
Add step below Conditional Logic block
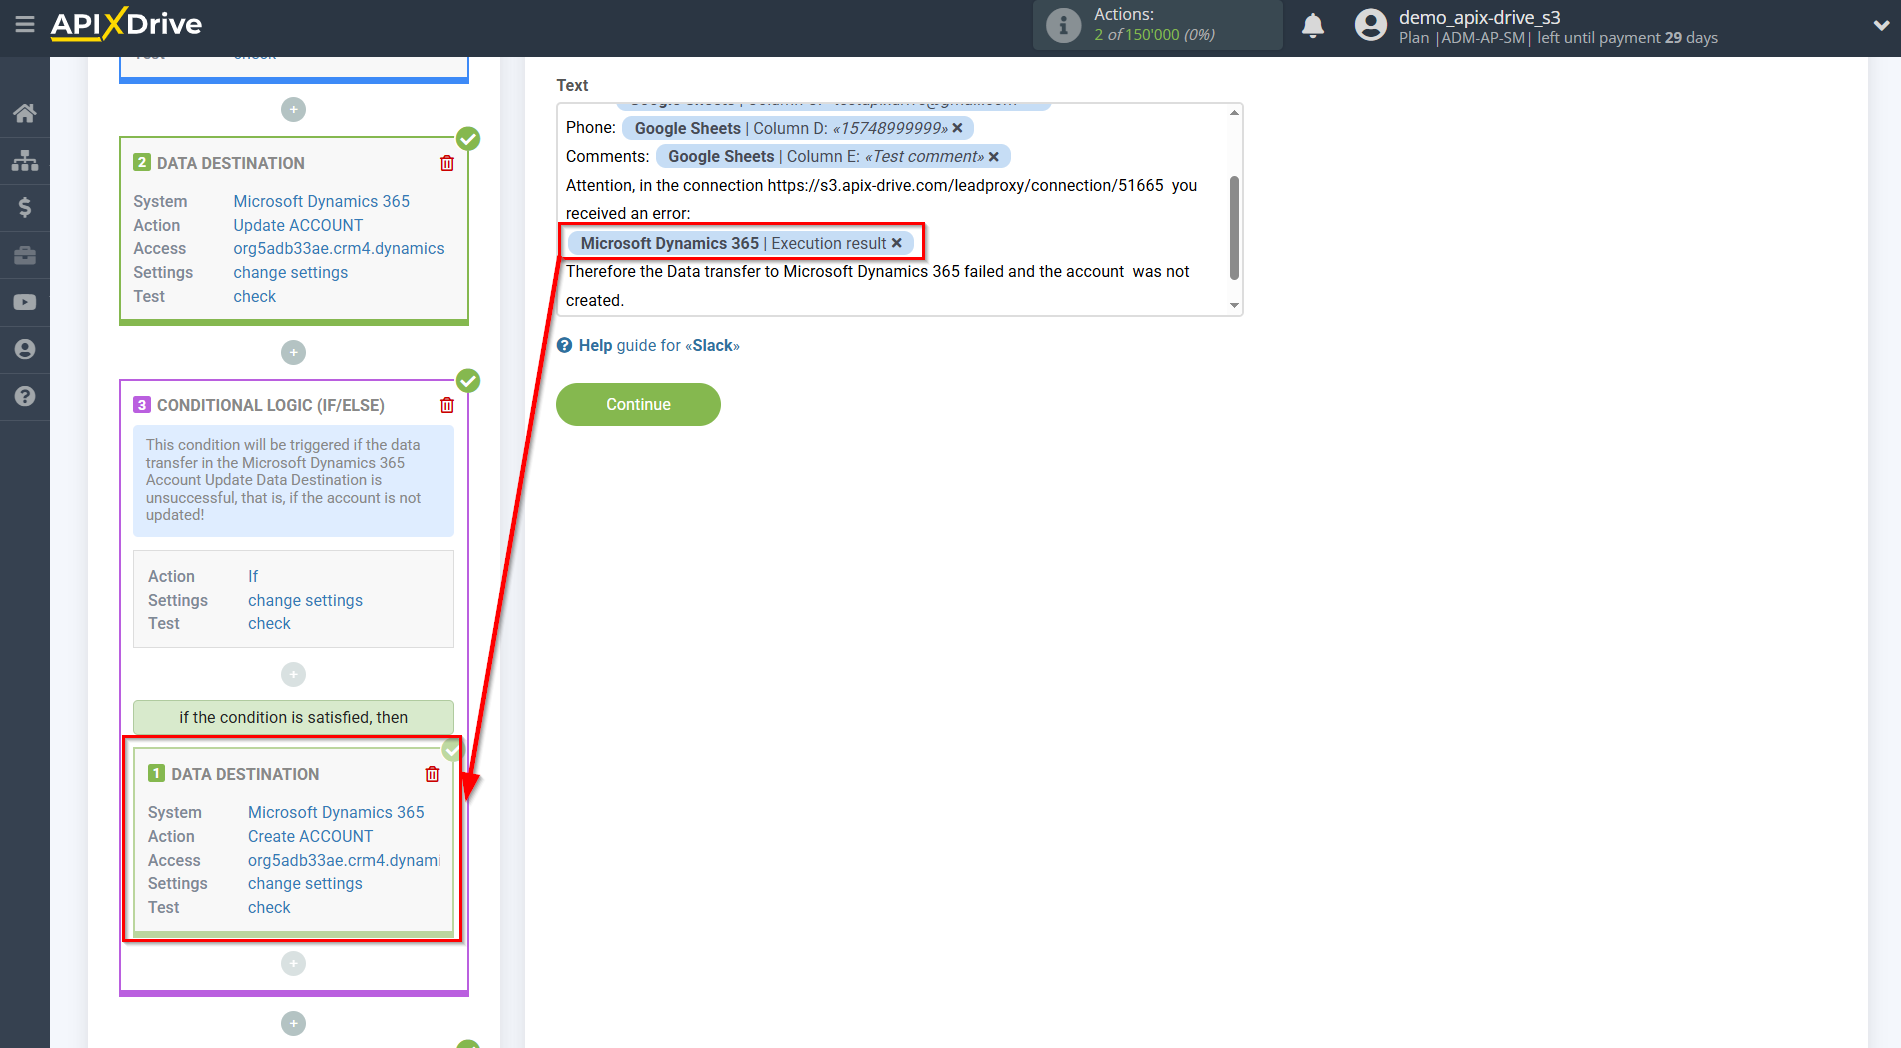pos(293,1023)
